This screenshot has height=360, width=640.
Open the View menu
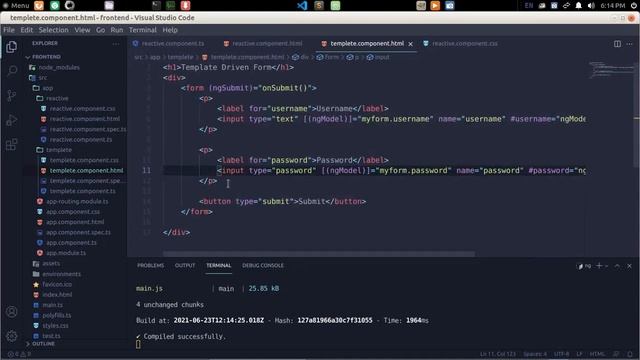[x=82, y=30]
